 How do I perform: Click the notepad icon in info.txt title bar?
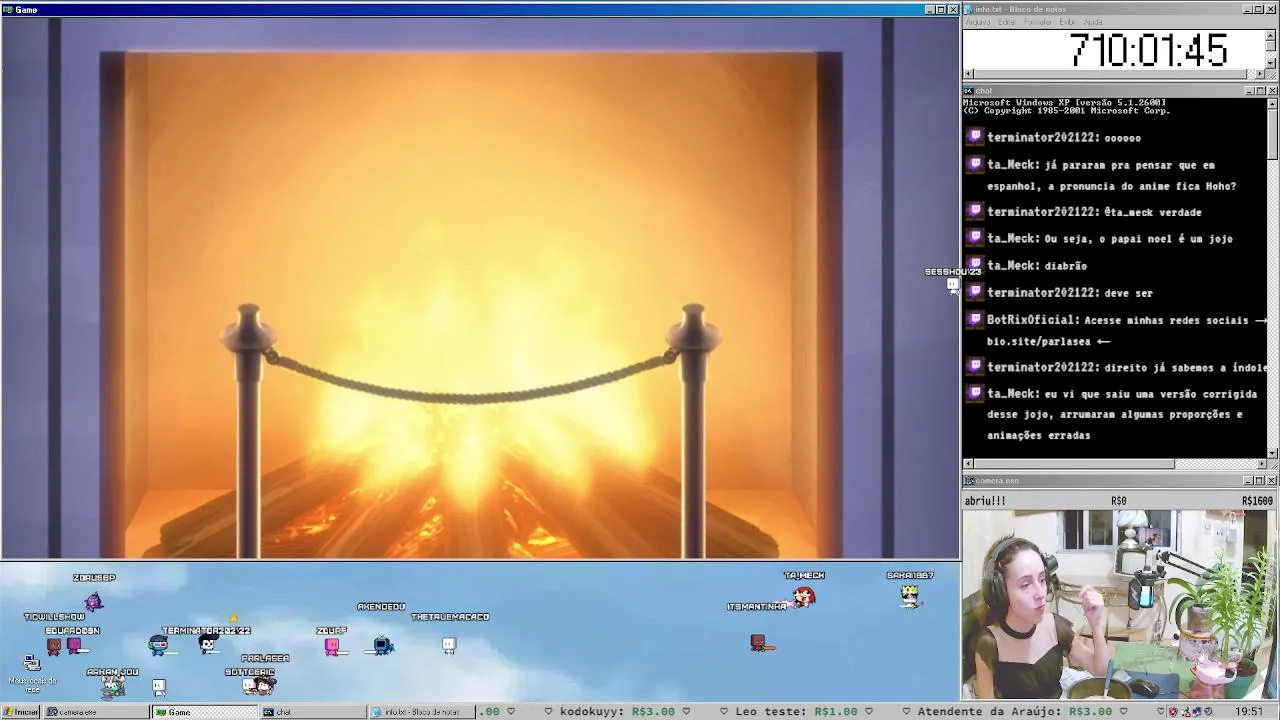(968, 9)
